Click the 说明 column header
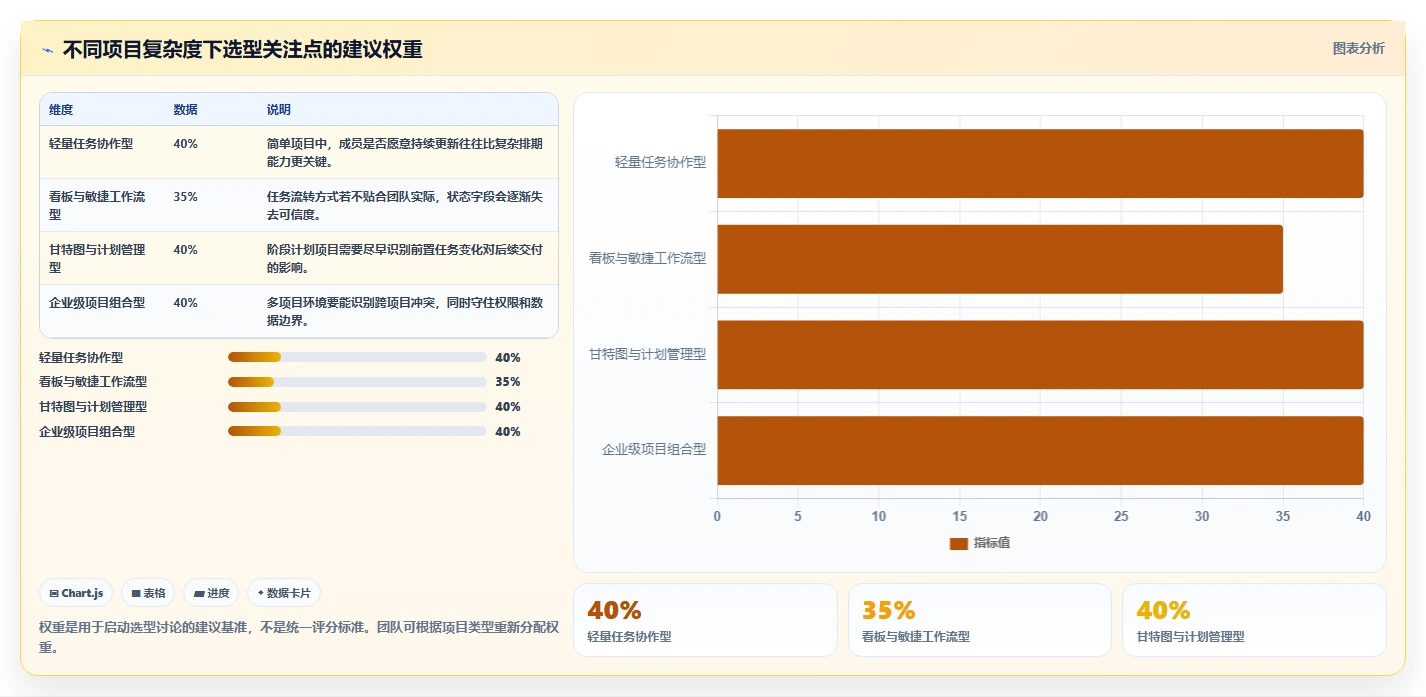 pyautogui.click(x=279, y=110)
